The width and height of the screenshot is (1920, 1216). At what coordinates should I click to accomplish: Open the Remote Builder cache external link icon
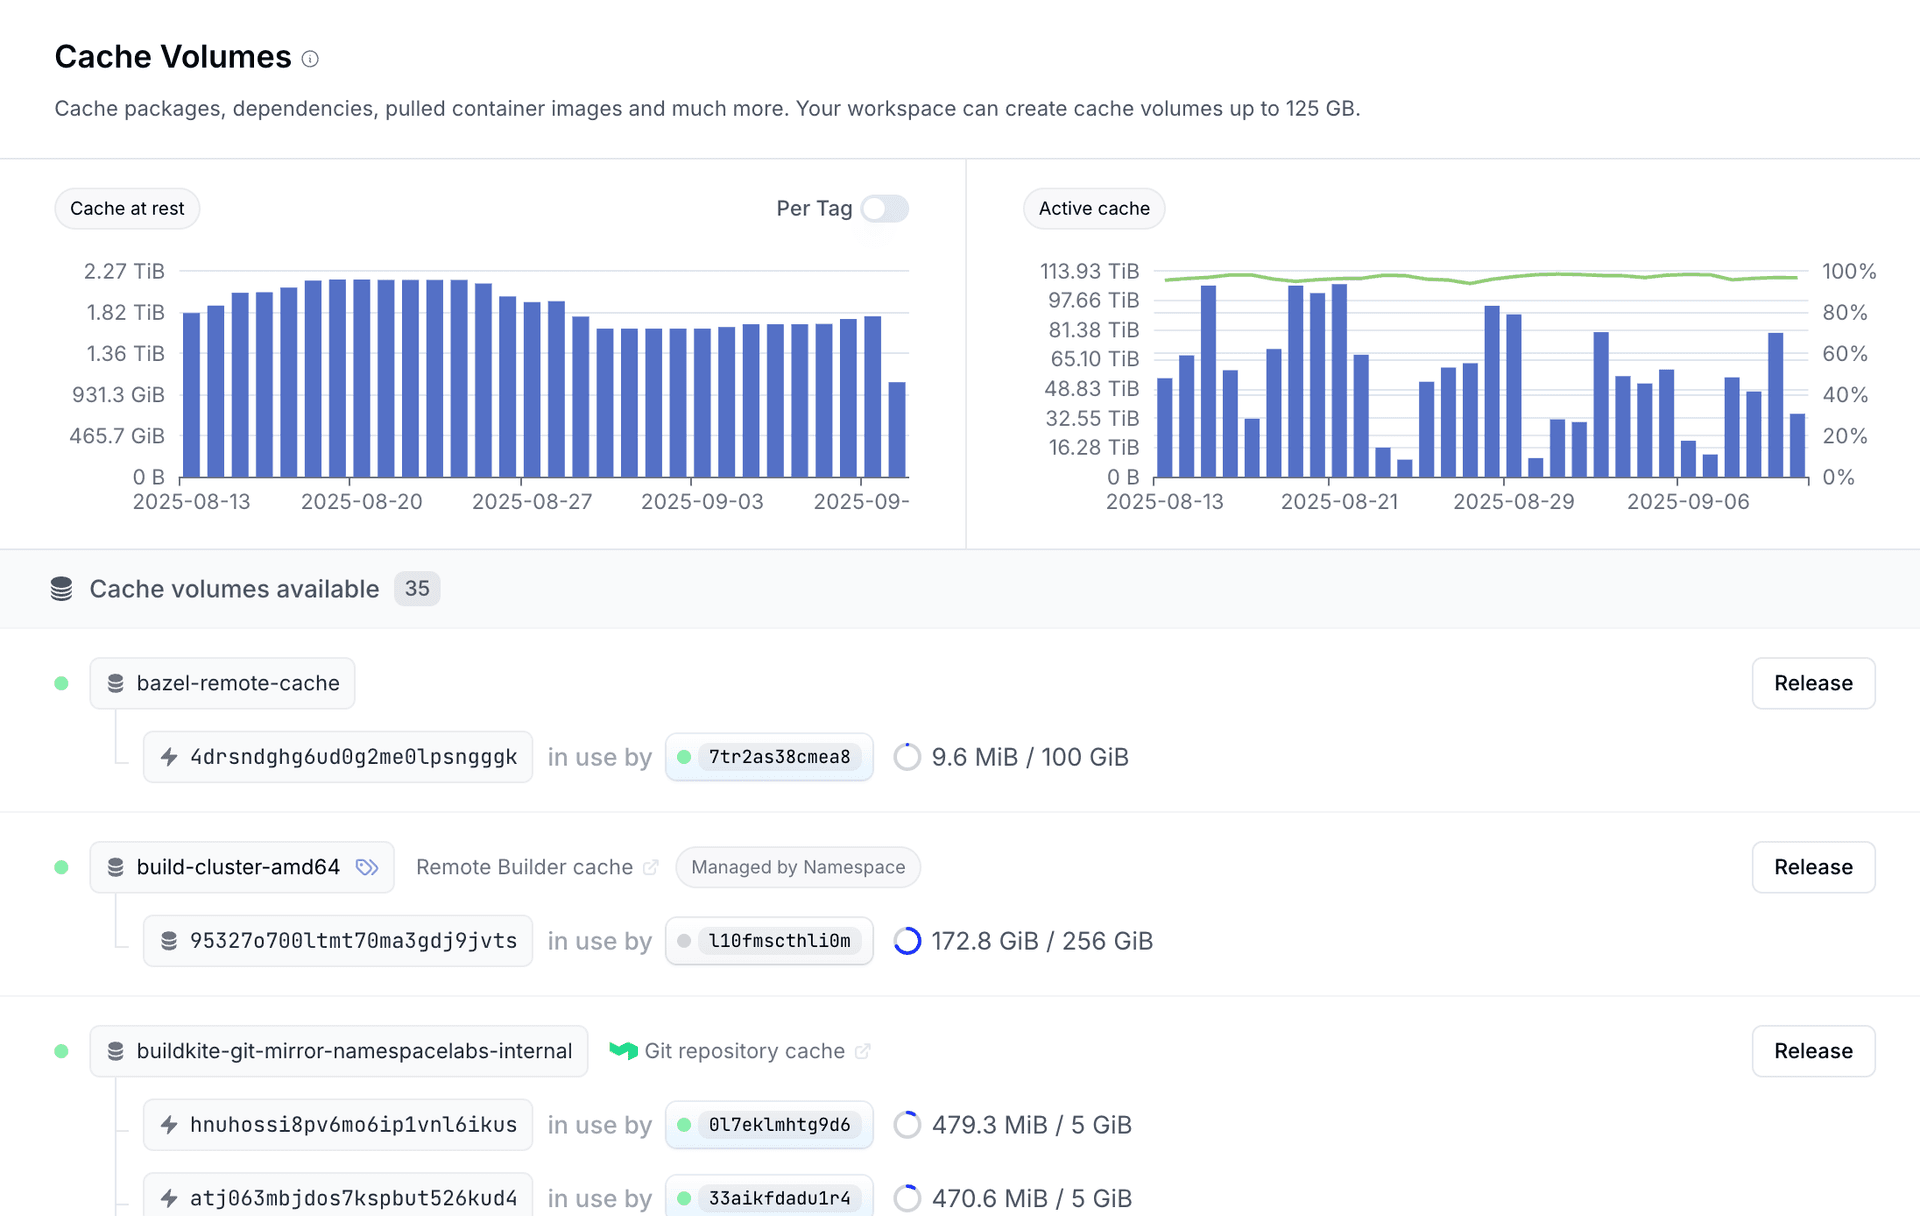tap(651, 867)
